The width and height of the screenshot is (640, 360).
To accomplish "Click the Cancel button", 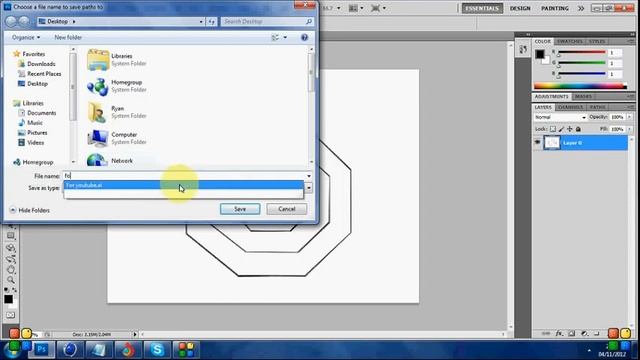I will coord(287,209).
